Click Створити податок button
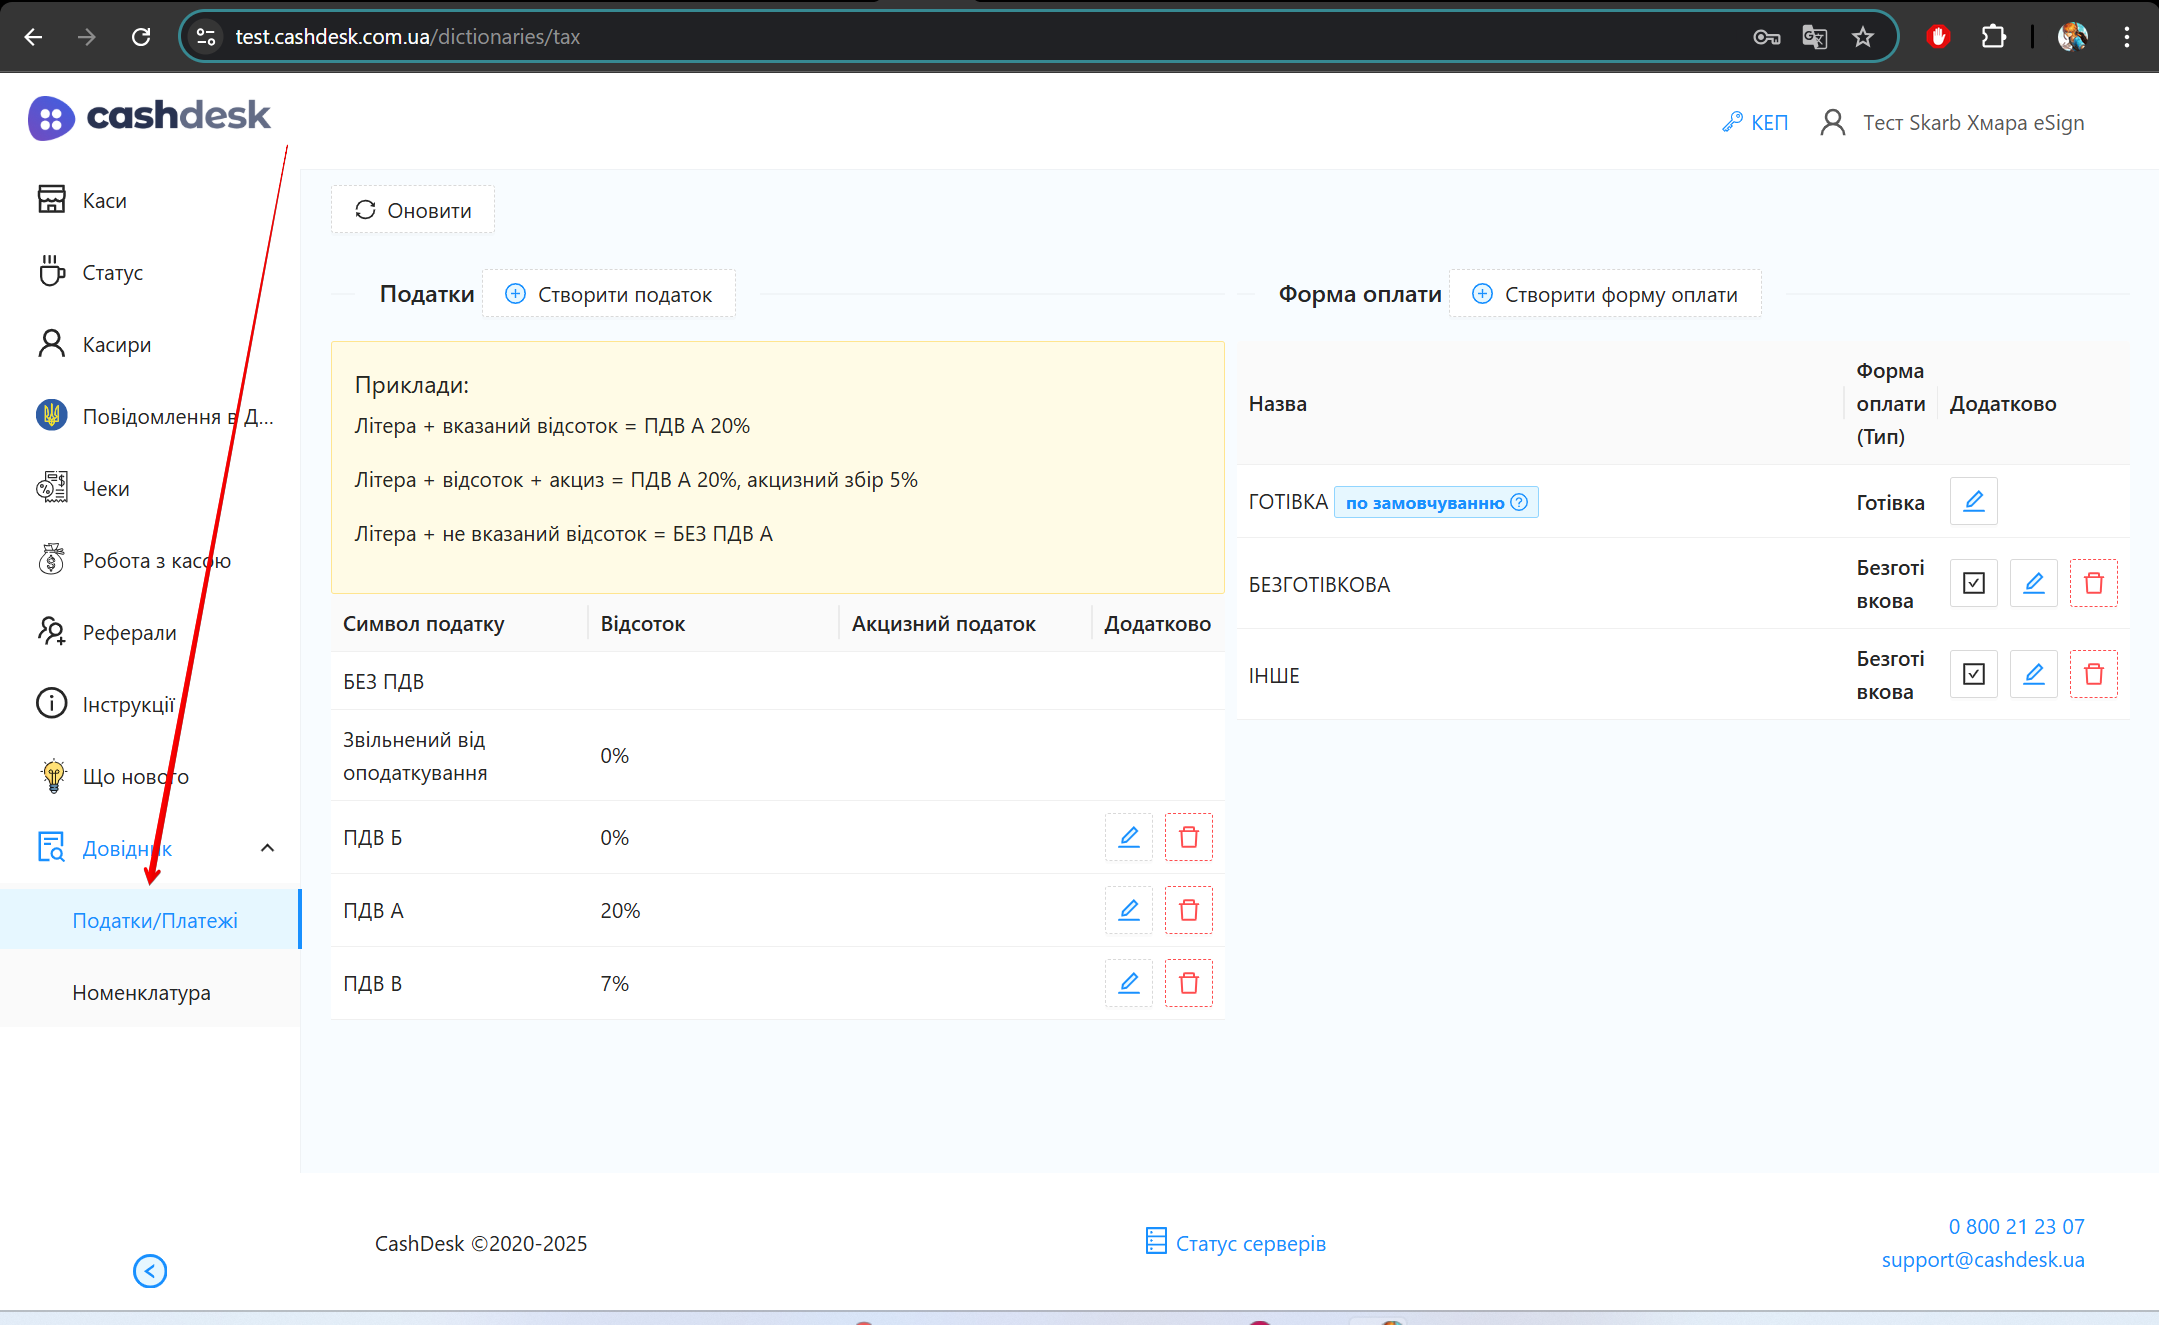 [x=609, y=294]
